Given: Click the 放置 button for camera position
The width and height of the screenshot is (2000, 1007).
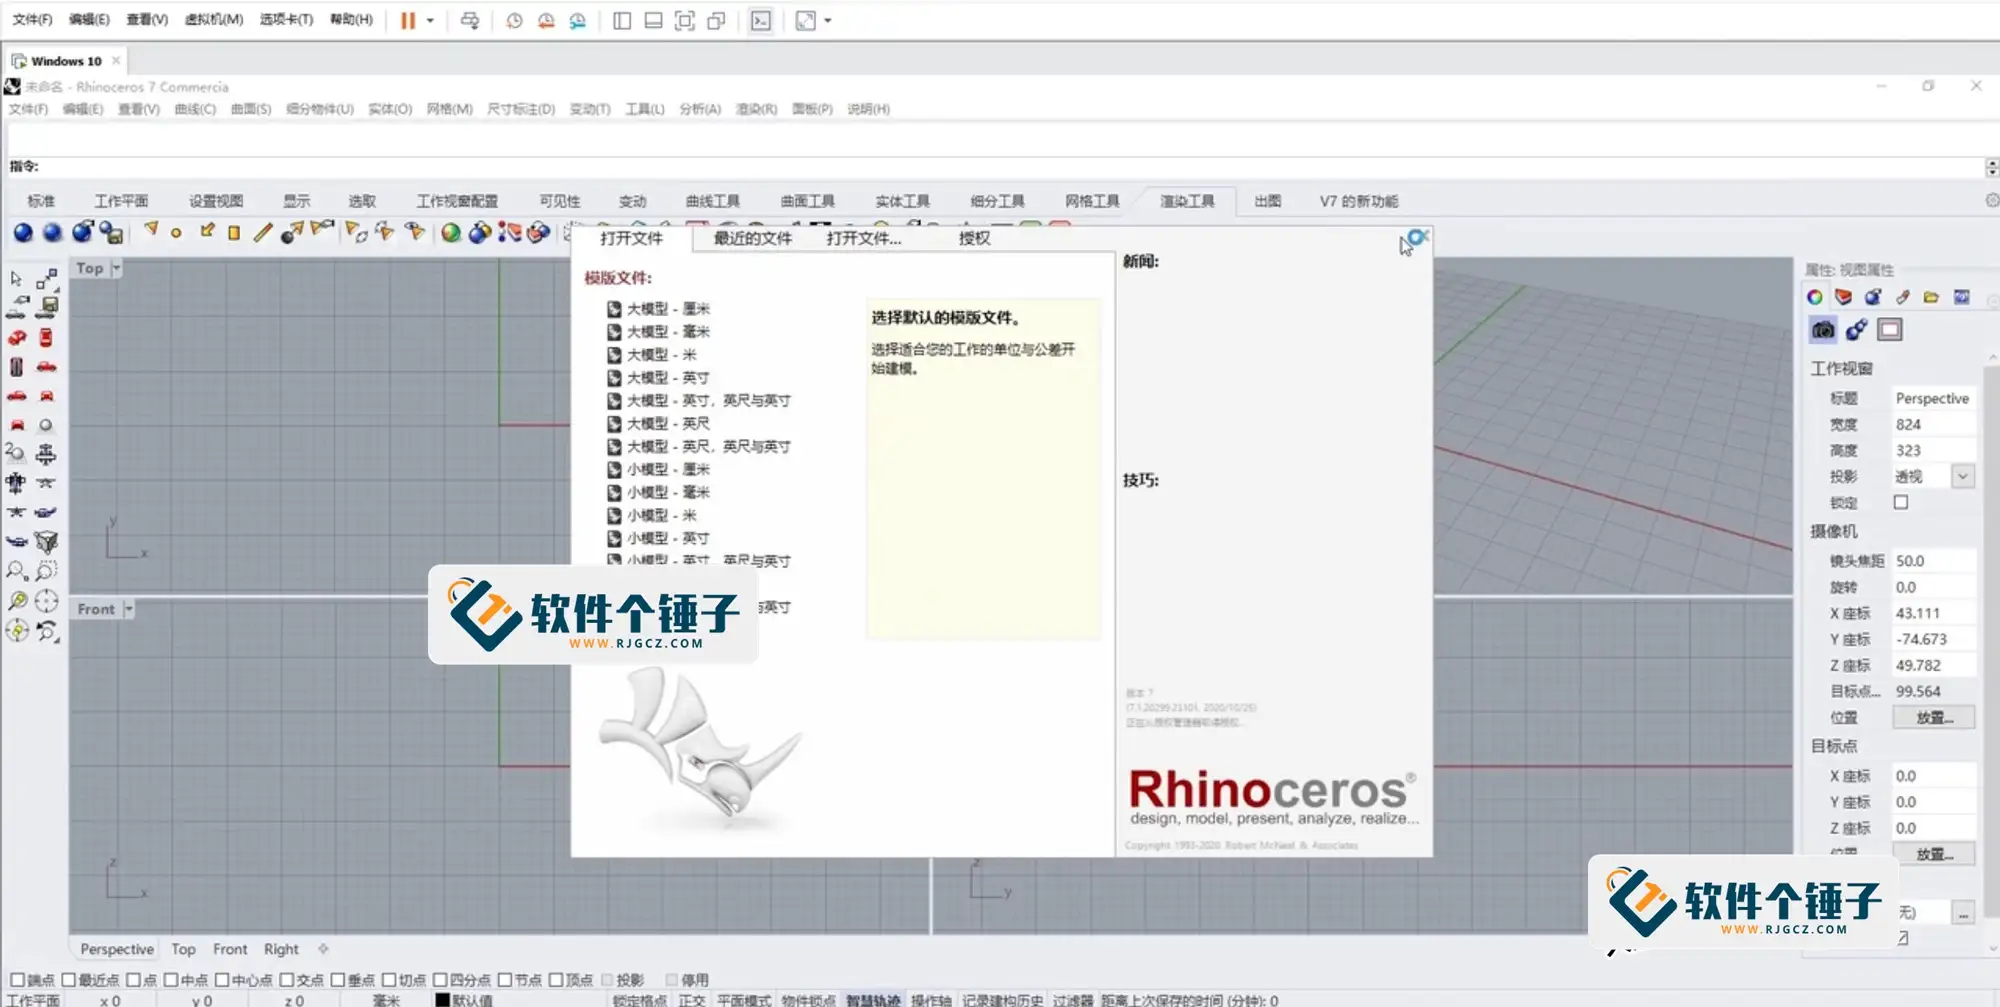Looking at the screenshot, I should [1933, 717].
